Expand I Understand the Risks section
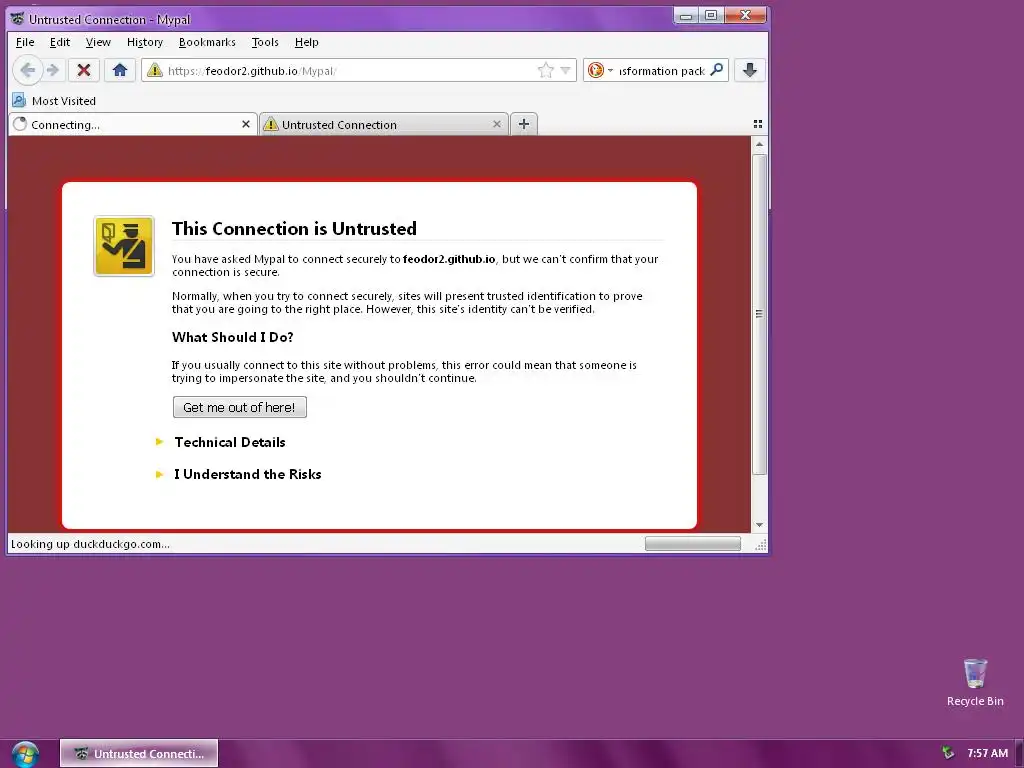Image resolution: width=1024 pixels, height=768 pixels. tap(247, 474)
